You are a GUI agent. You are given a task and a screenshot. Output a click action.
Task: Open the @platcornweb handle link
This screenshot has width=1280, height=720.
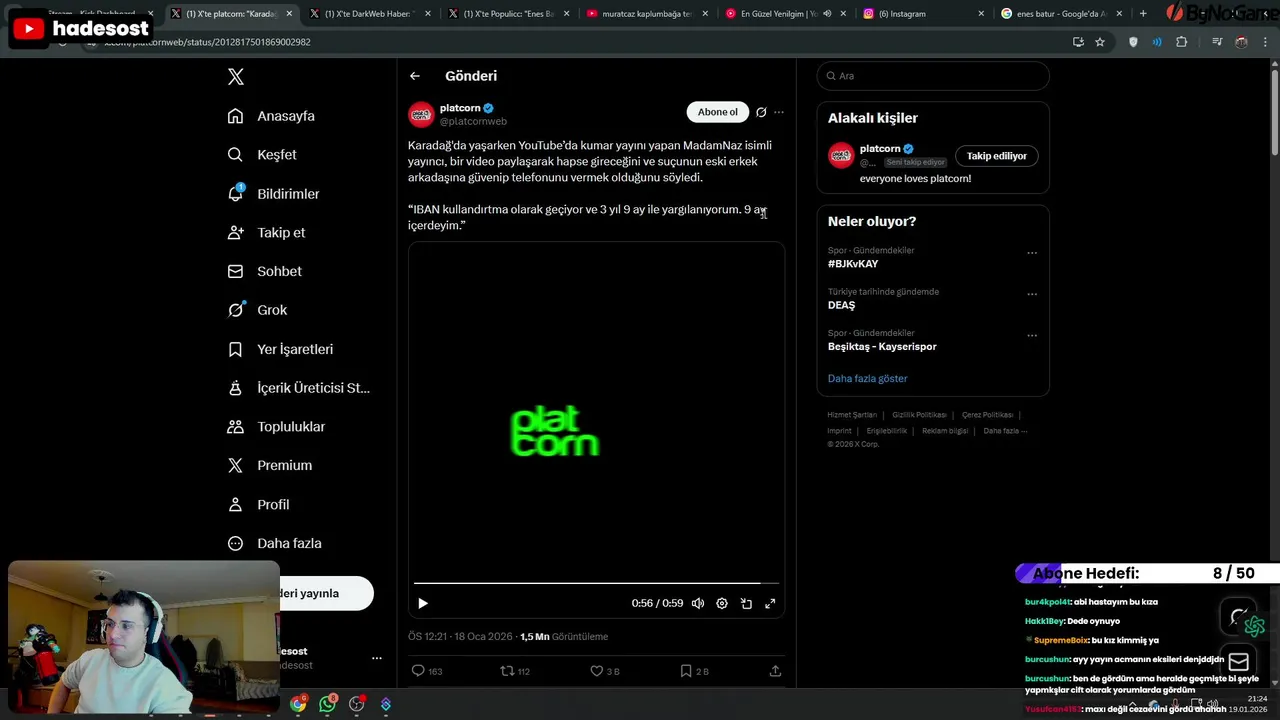pos(473,122)
